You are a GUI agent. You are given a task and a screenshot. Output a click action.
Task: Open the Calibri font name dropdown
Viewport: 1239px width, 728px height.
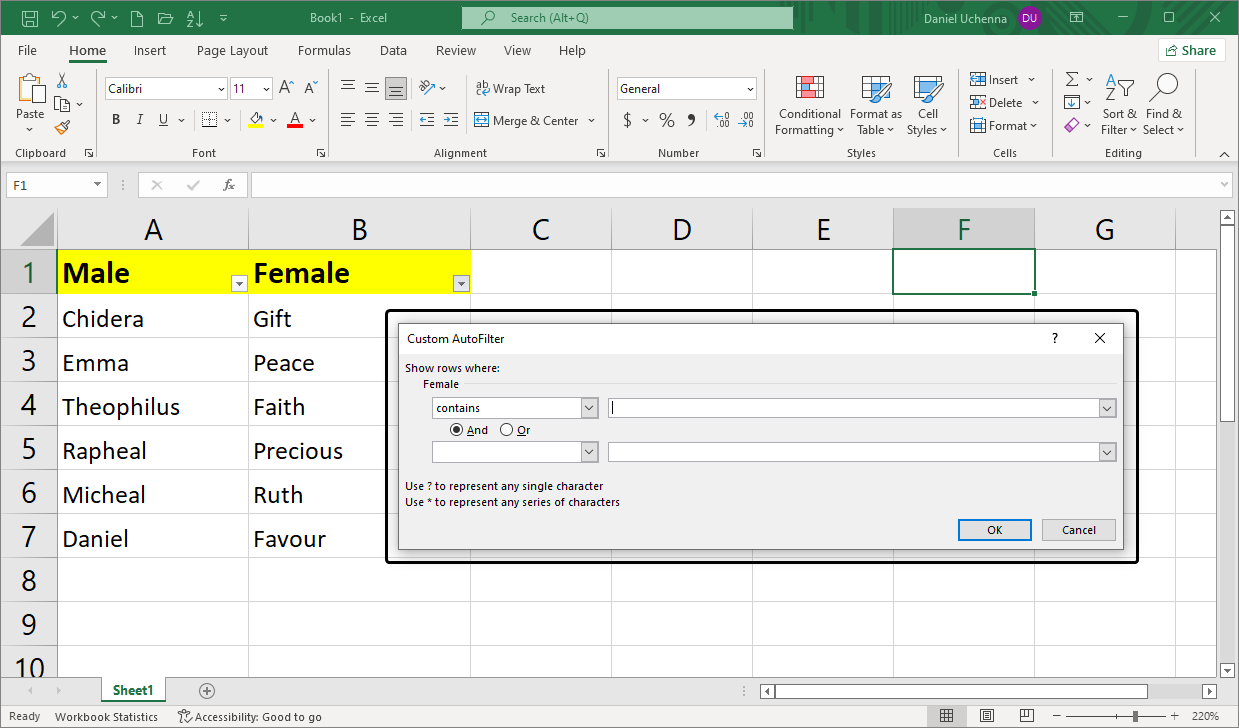click(221, 89)
